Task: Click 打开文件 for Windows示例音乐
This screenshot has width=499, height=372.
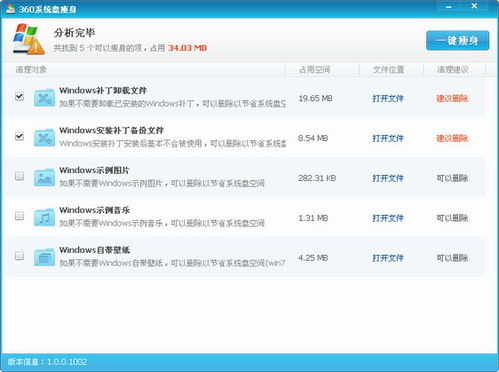Action: coord(388,218)
